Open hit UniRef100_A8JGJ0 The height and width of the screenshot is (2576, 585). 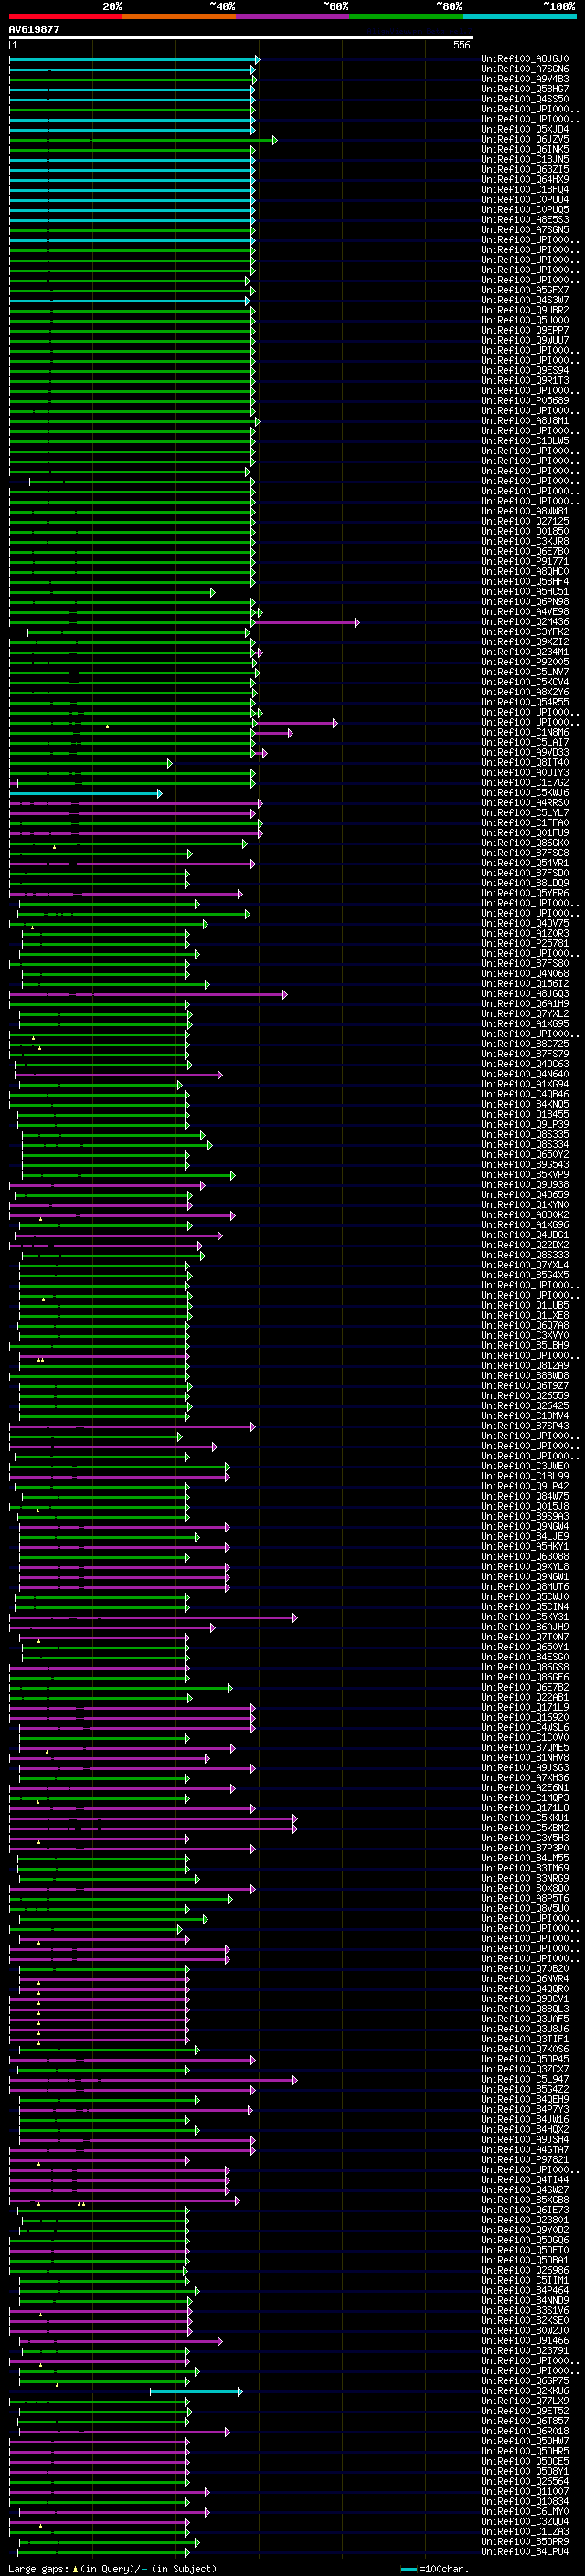click(525, 59)
